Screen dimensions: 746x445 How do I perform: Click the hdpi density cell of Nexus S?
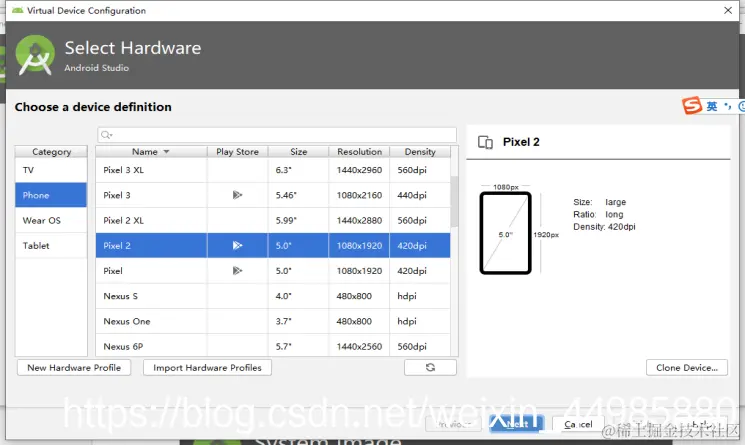(420, 296)
